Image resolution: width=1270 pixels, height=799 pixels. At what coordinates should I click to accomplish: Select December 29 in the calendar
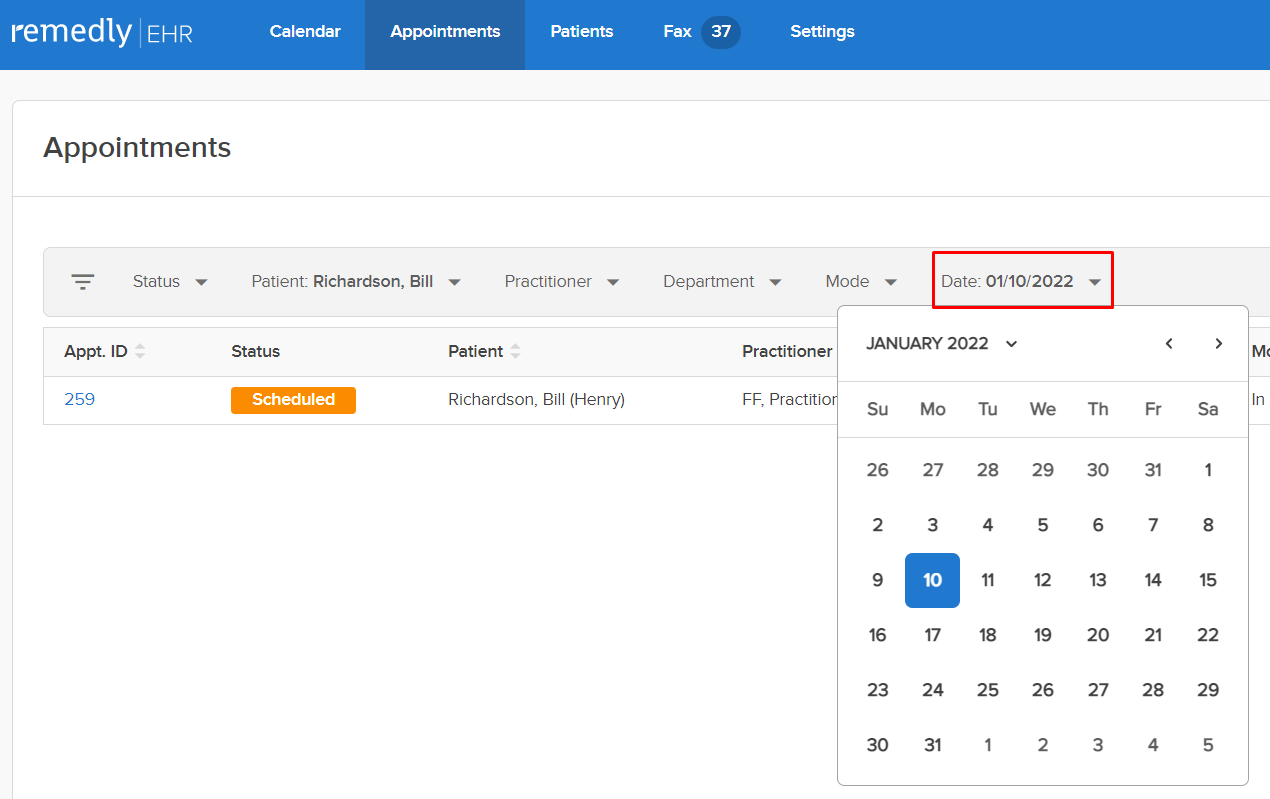(x=1043, y=470)
